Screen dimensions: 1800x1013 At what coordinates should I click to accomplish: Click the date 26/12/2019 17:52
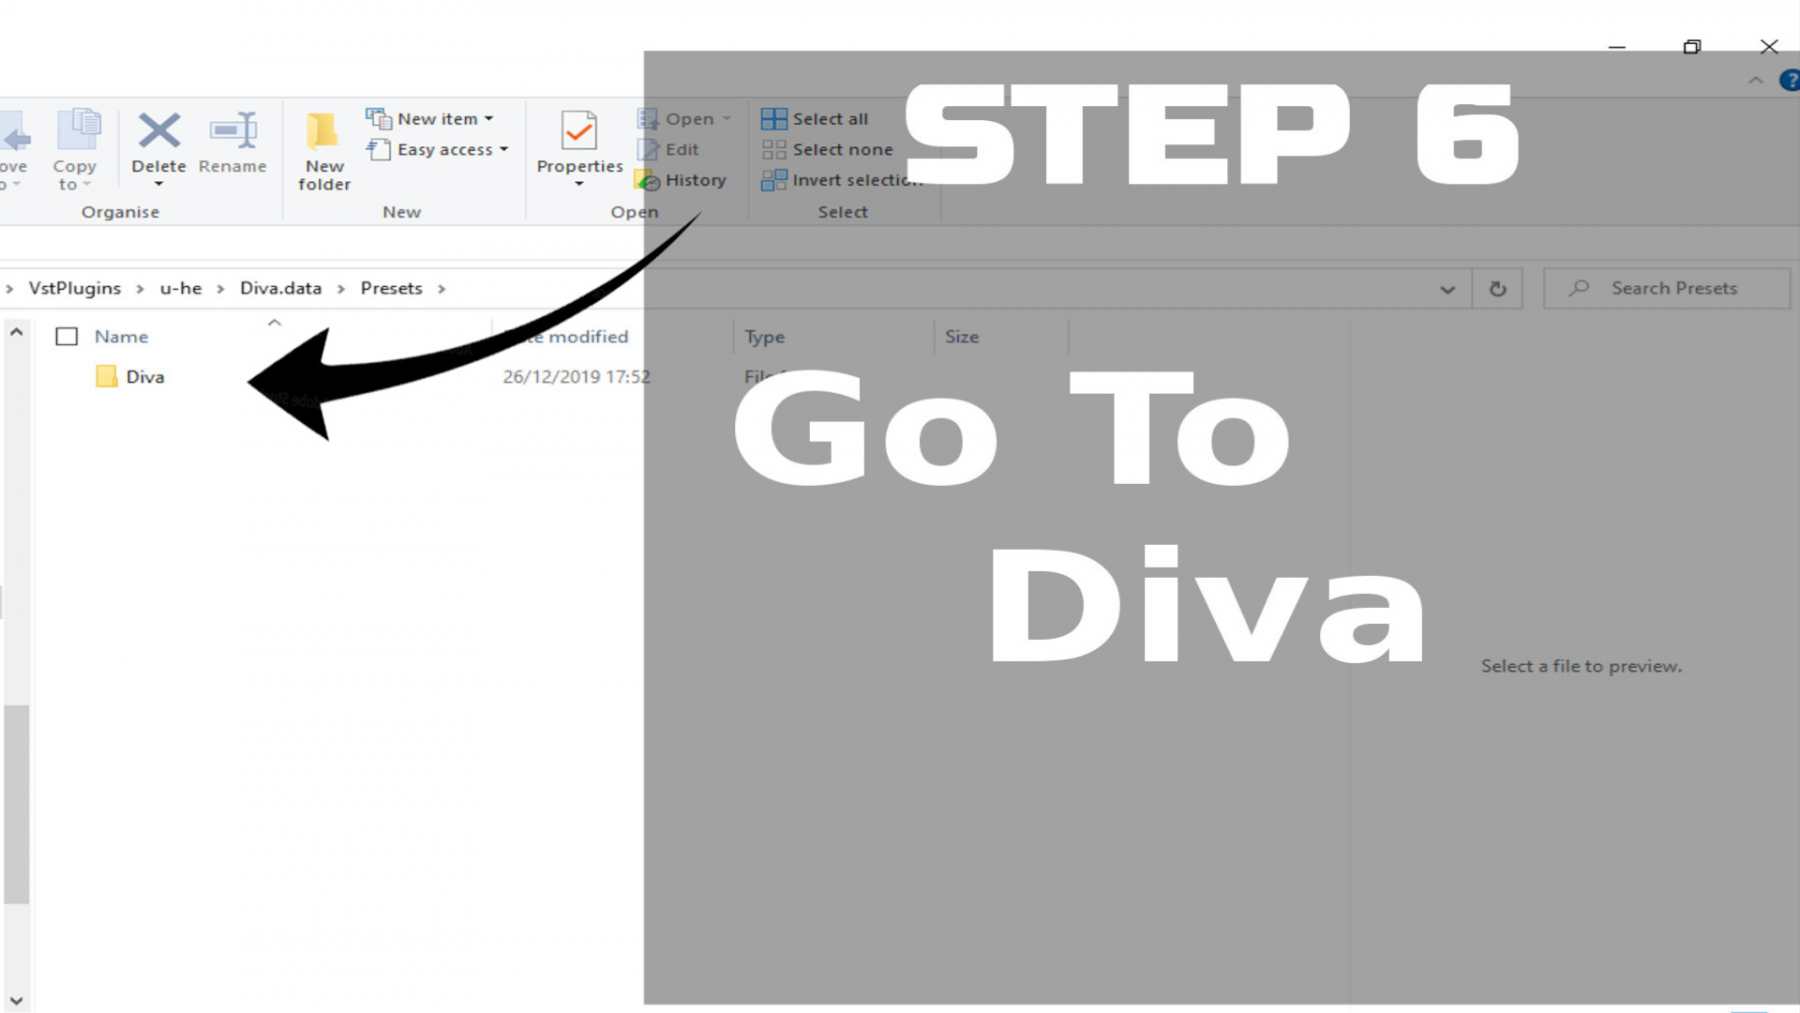(x=576, y=377)
